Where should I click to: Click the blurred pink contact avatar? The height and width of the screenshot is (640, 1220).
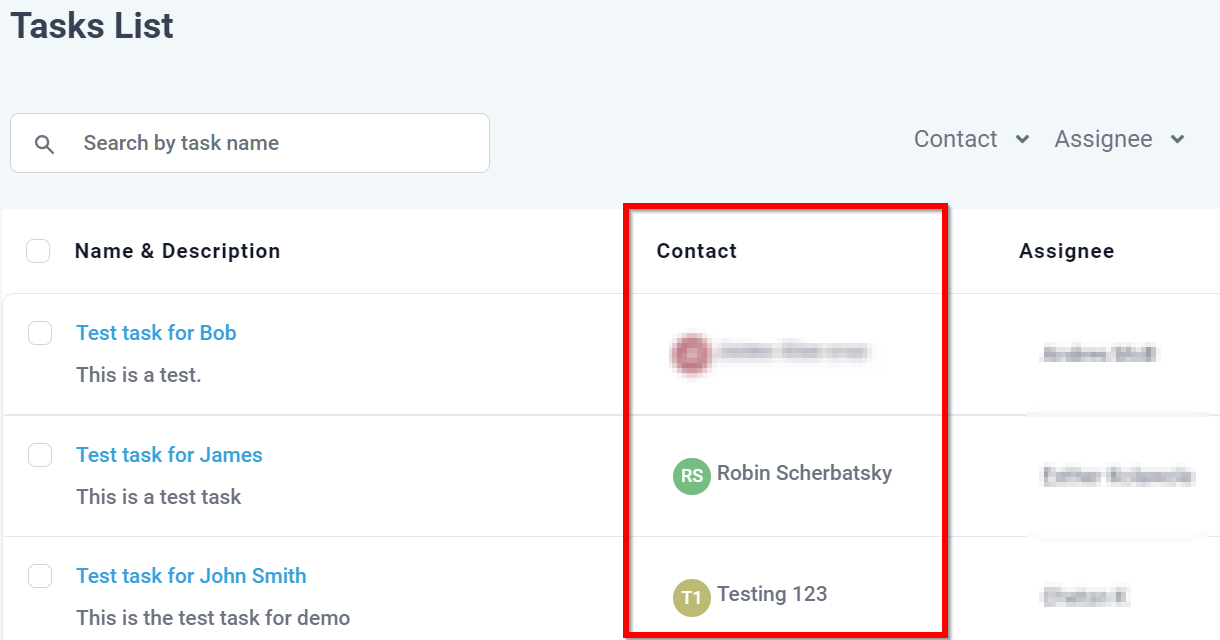pyautogui.click(x=691, y=354)
